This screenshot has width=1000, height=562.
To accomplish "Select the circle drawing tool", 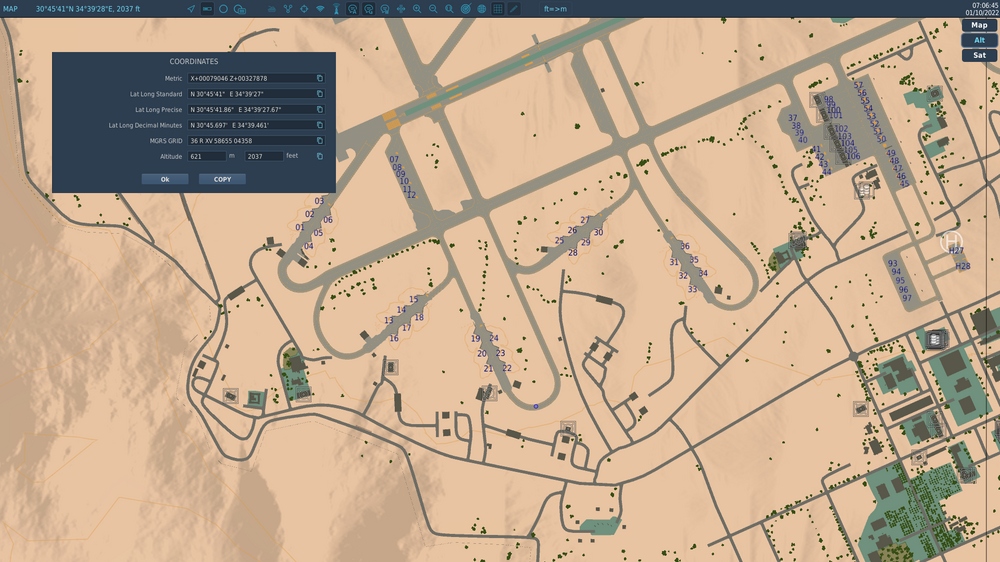I will tap(223, 9).
